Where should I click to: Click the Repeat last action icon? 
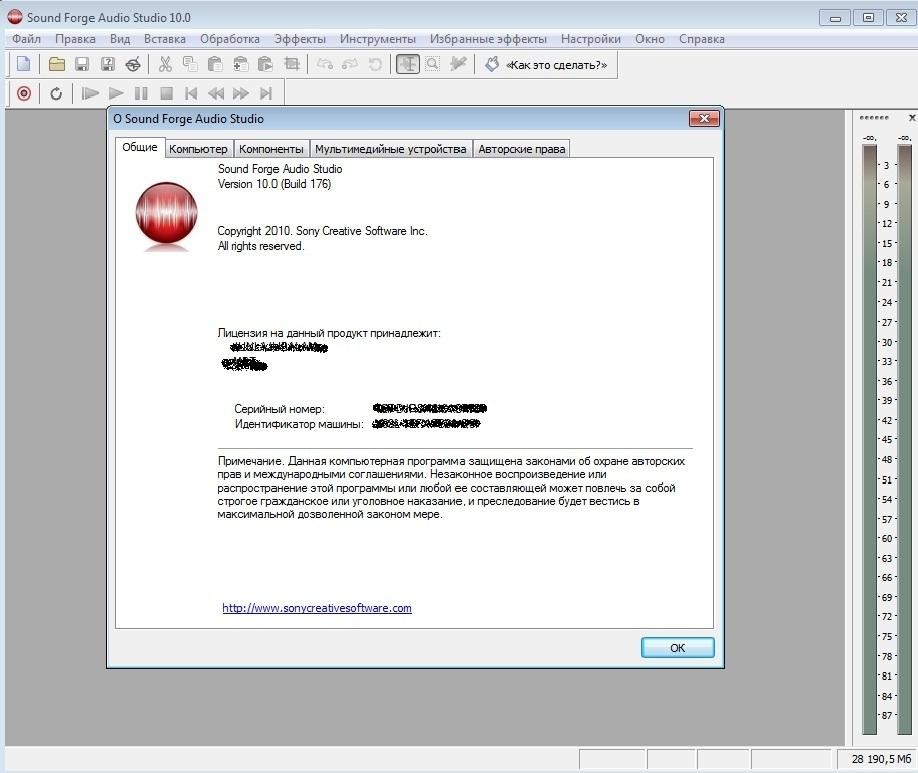[x=375, y=64]
